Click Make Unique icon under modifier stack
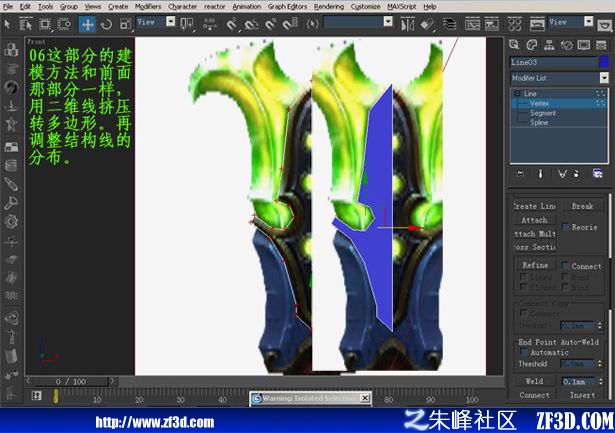 [x=562, y=173]
